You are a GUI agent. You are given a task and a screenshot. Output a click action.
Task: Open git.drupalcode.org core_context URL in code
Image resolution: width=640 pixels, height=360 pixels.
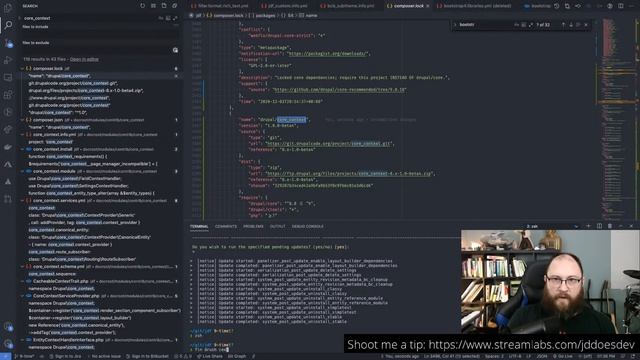[x=329, y=143]
